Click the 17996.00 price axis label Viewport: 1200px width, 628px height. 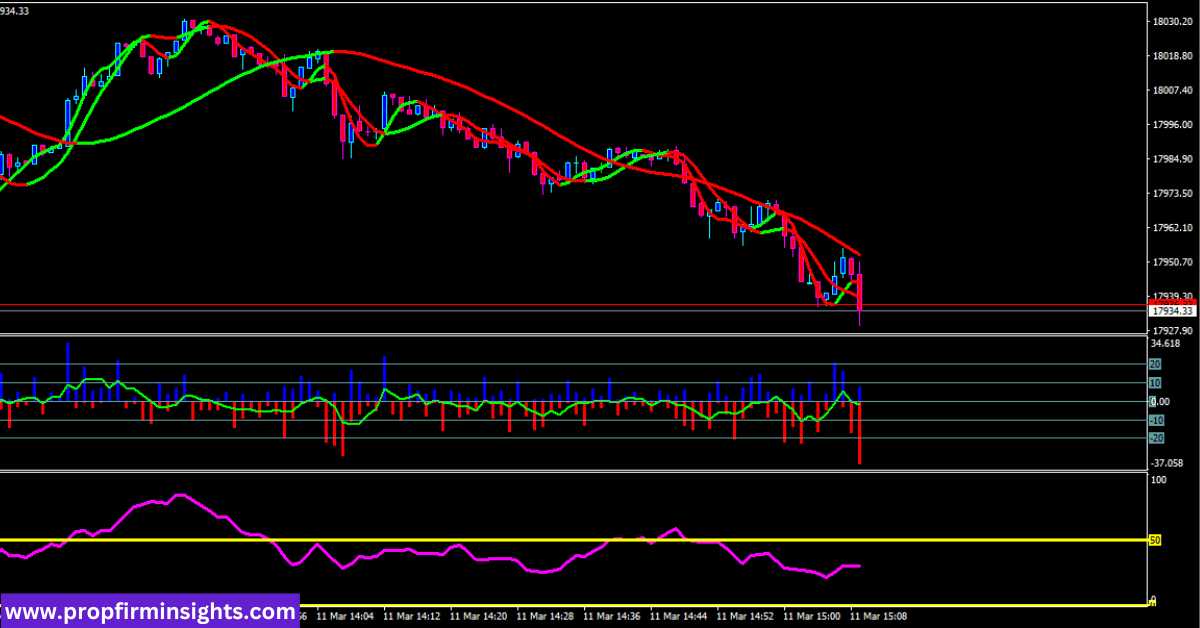tap(1173, 125)
